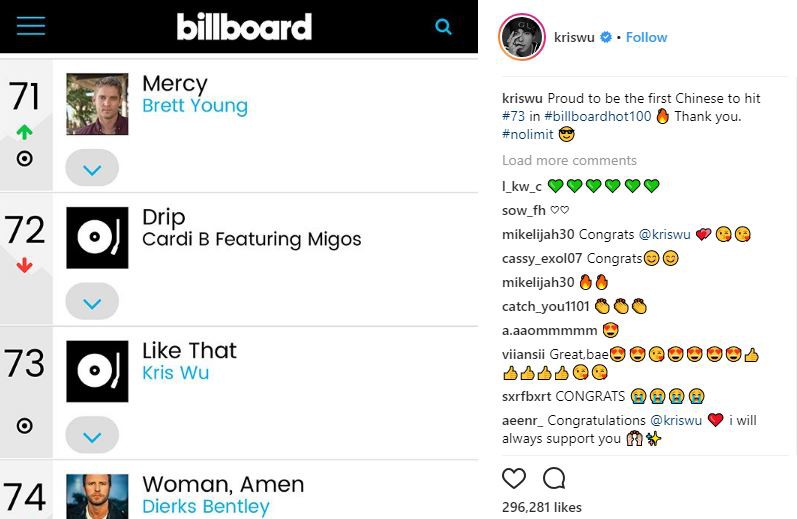Click Brett Young album thumbnail
The image size is (797, 519).
pyautogui.click(x=97, y=104)
